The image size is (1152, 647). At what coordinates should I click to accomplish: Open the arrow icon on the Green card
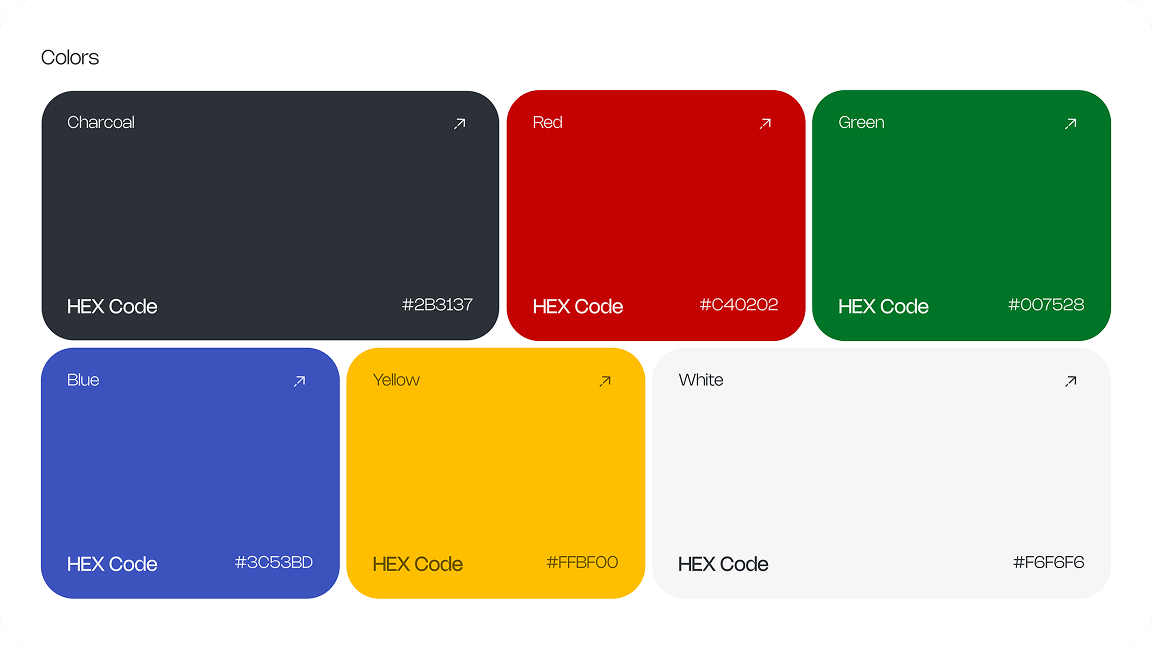coord(1071,123)
